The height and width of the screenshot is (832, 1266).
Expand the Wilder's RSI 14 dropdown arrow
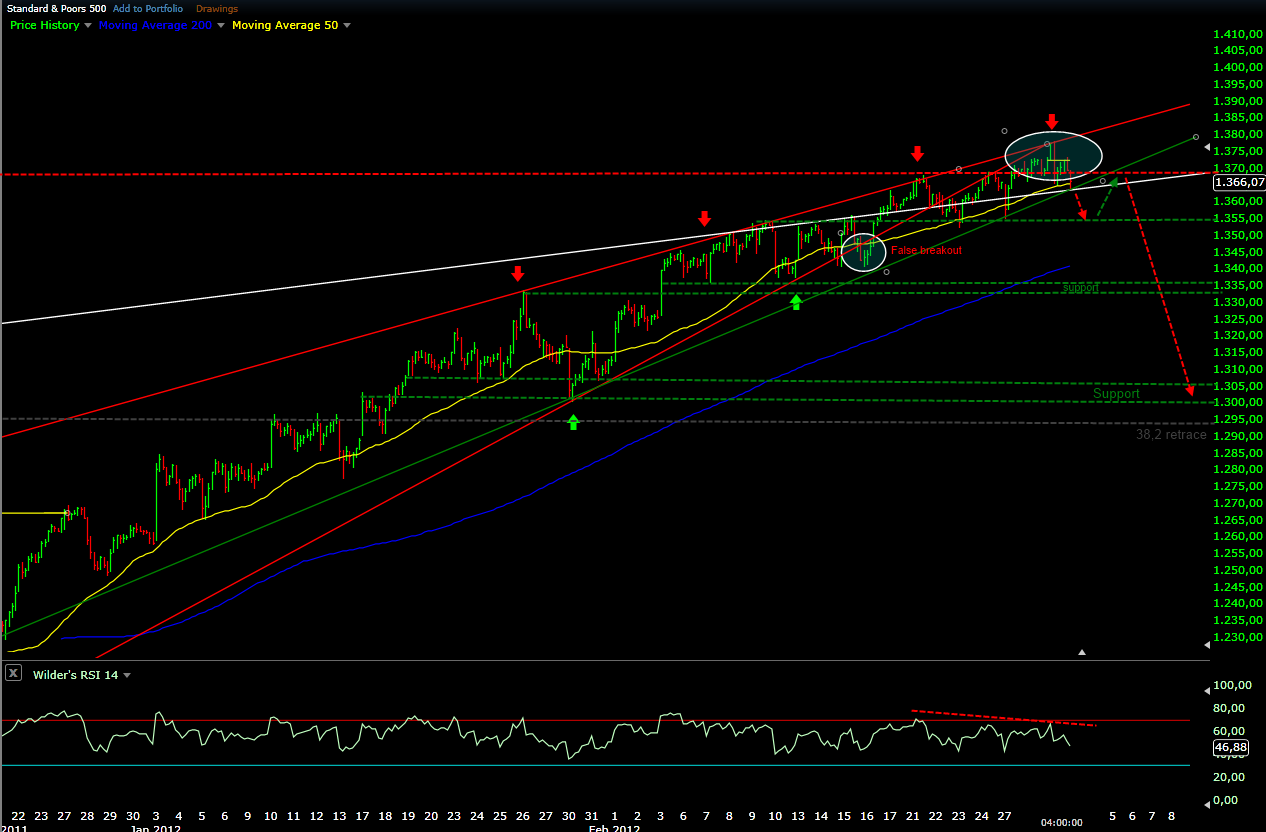click(x=127, y=675)
